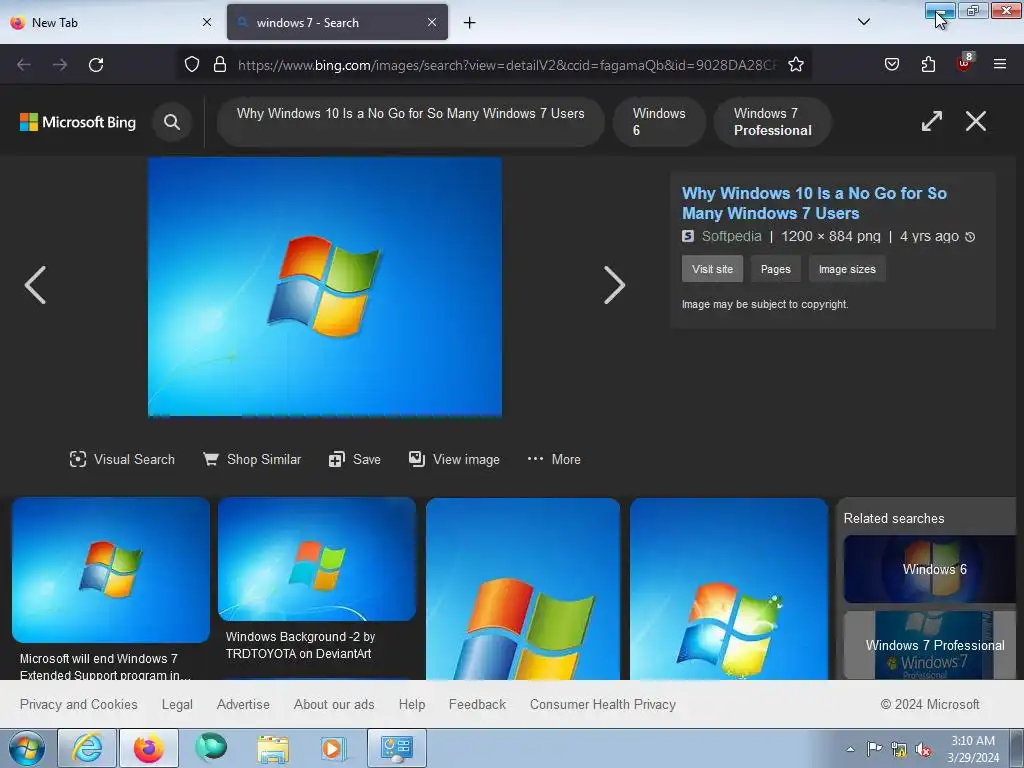Open Privacy and Cookies footer link
This screenshot has width=1024, height=768.
coord(78,704)
